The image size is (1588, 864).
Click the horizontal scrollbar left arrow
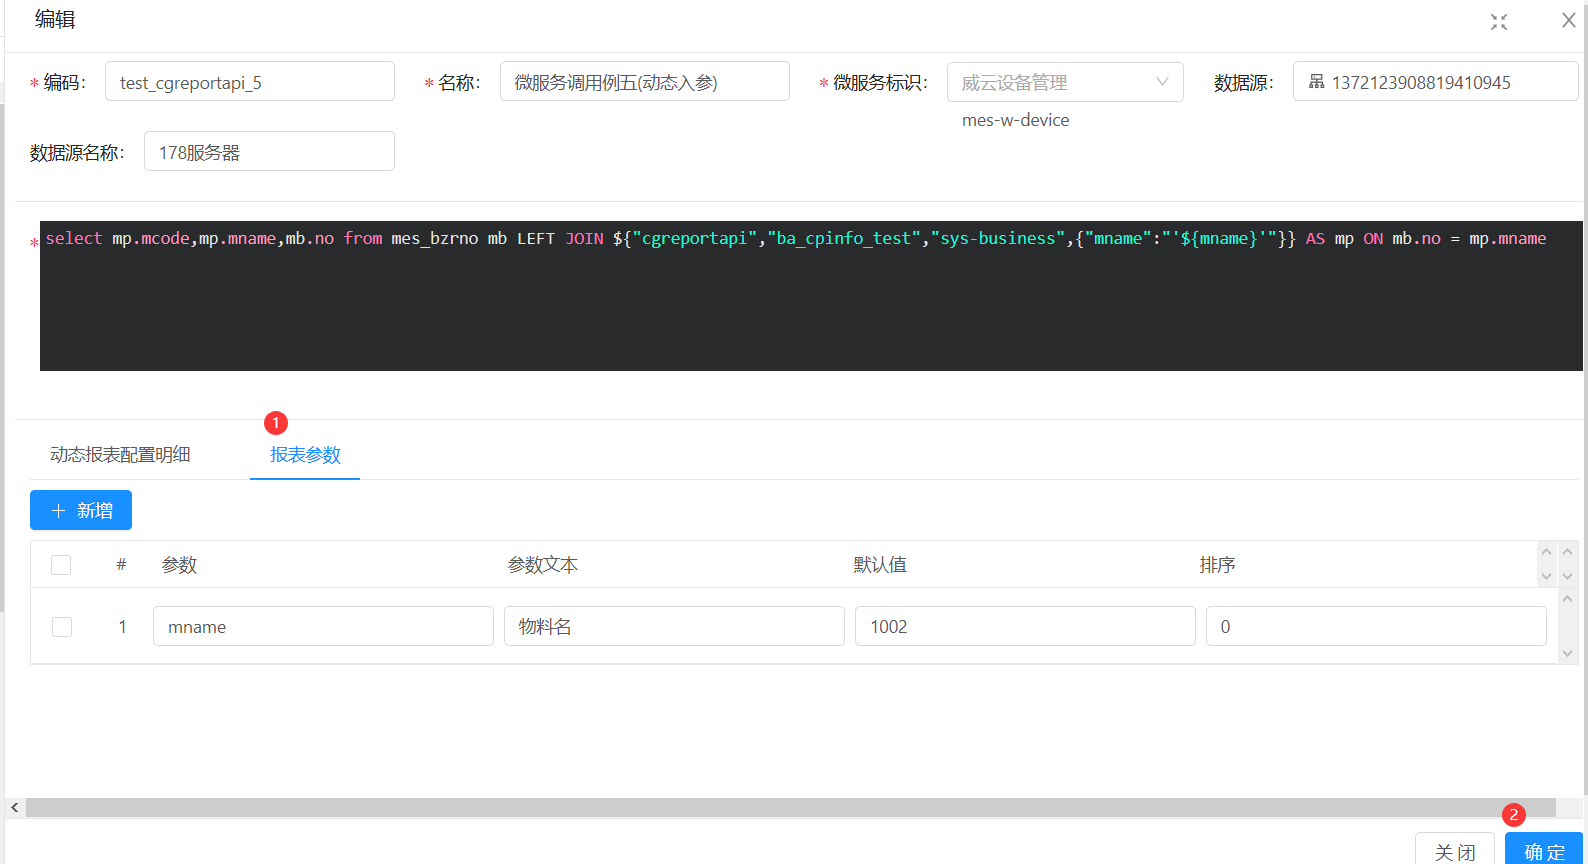(x=14, y=807)
